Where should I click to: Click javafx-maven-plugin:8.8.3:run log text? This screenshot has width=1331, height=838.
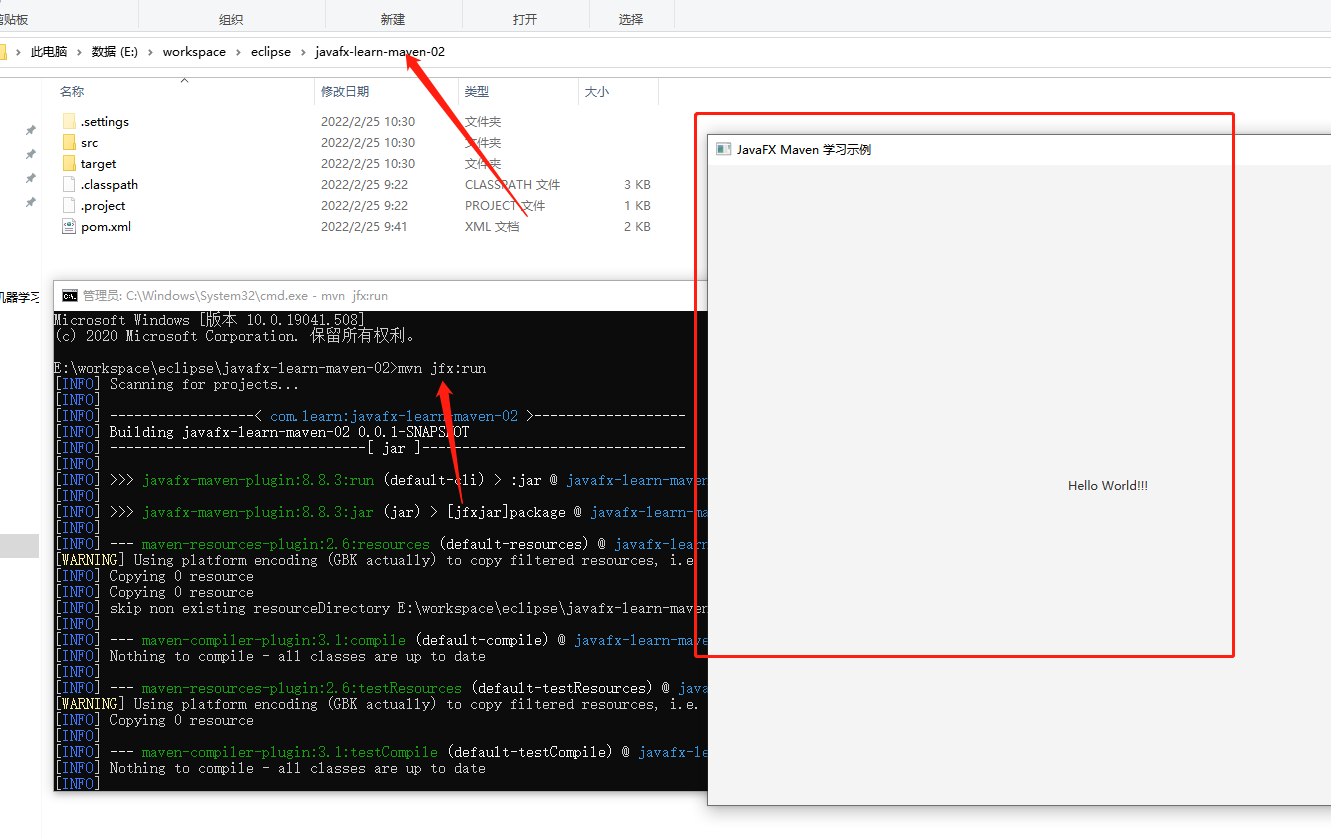point(258,480)
